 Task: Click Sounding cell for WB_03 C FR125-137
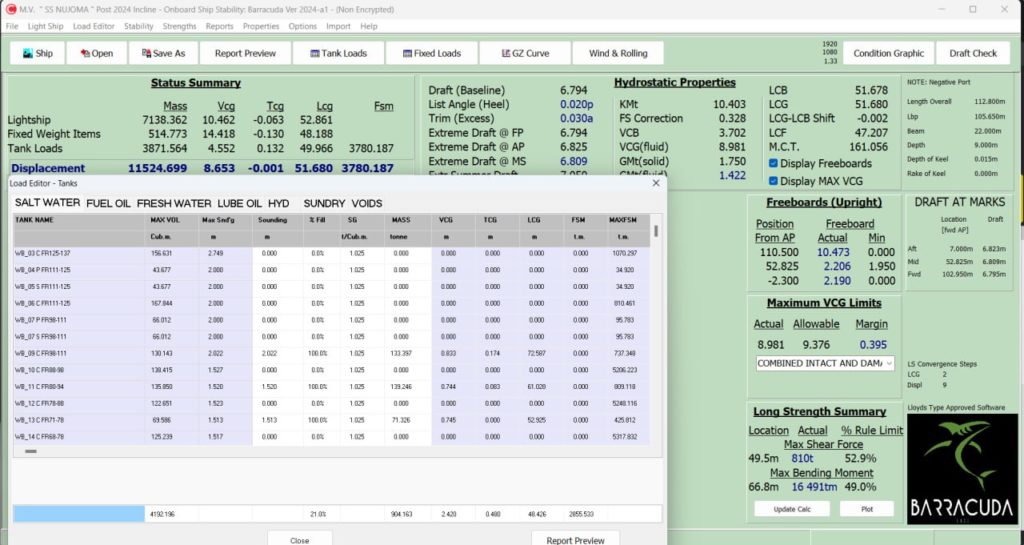(278, 253)
